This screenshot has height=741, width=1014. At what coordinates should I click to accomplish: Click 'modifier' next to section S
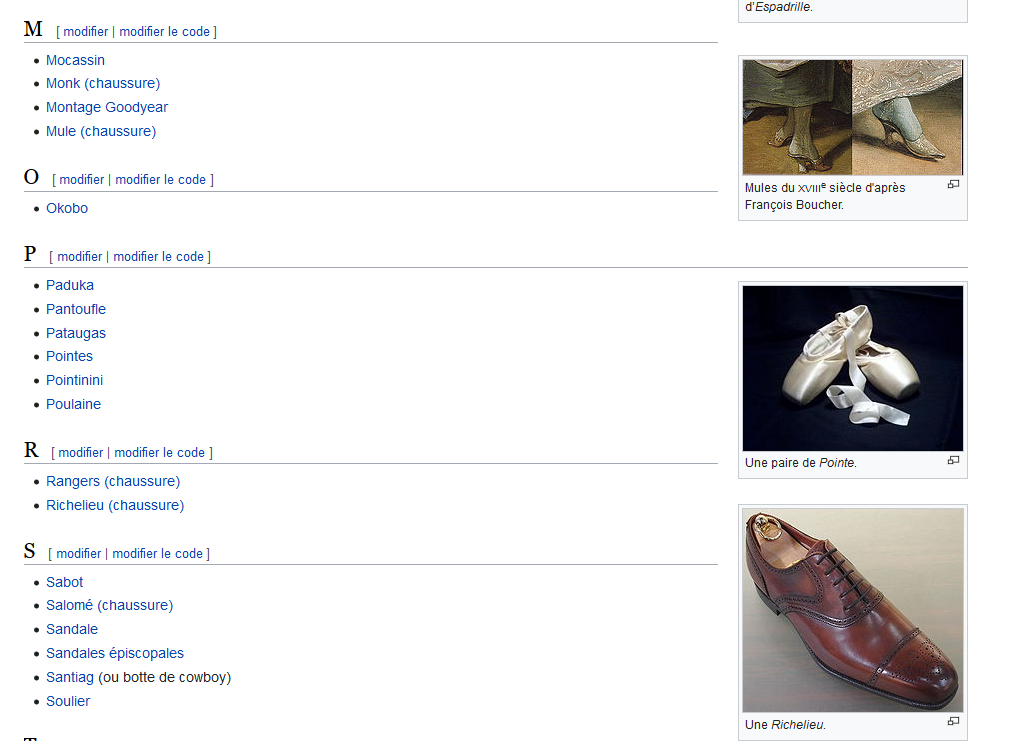(78, 553)
